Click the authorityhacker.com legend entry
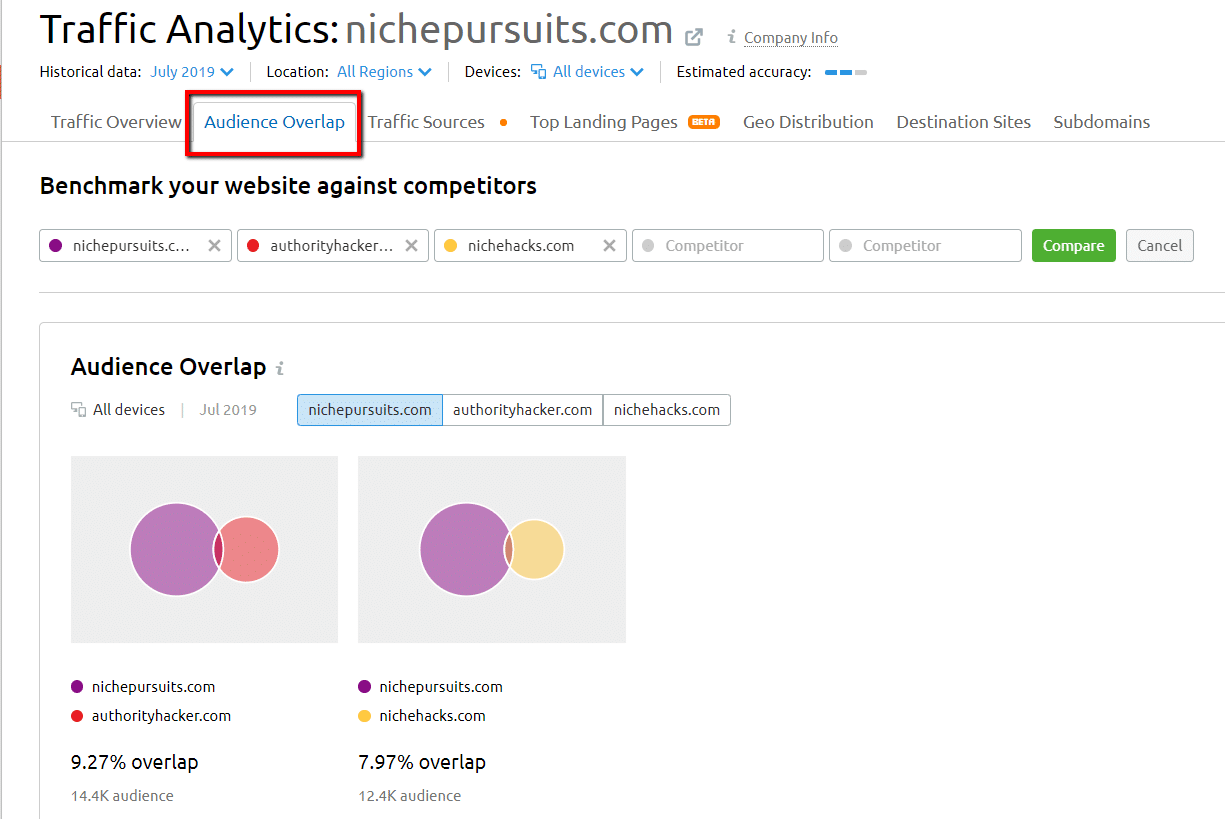The image size is (1225, 819). [151, 716]
